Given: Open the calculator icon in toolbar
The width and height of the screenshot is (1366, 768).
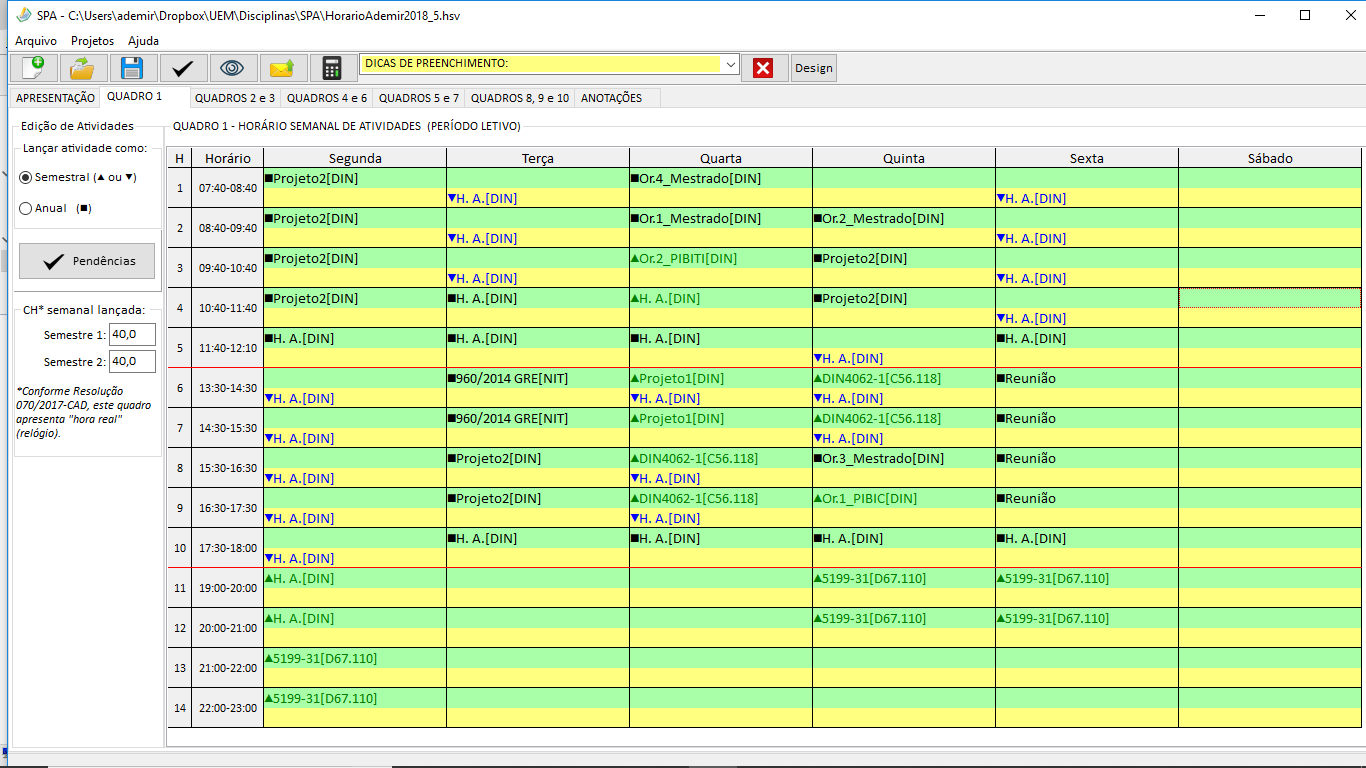Looking at the screenshot, I should tap(332, 68).
